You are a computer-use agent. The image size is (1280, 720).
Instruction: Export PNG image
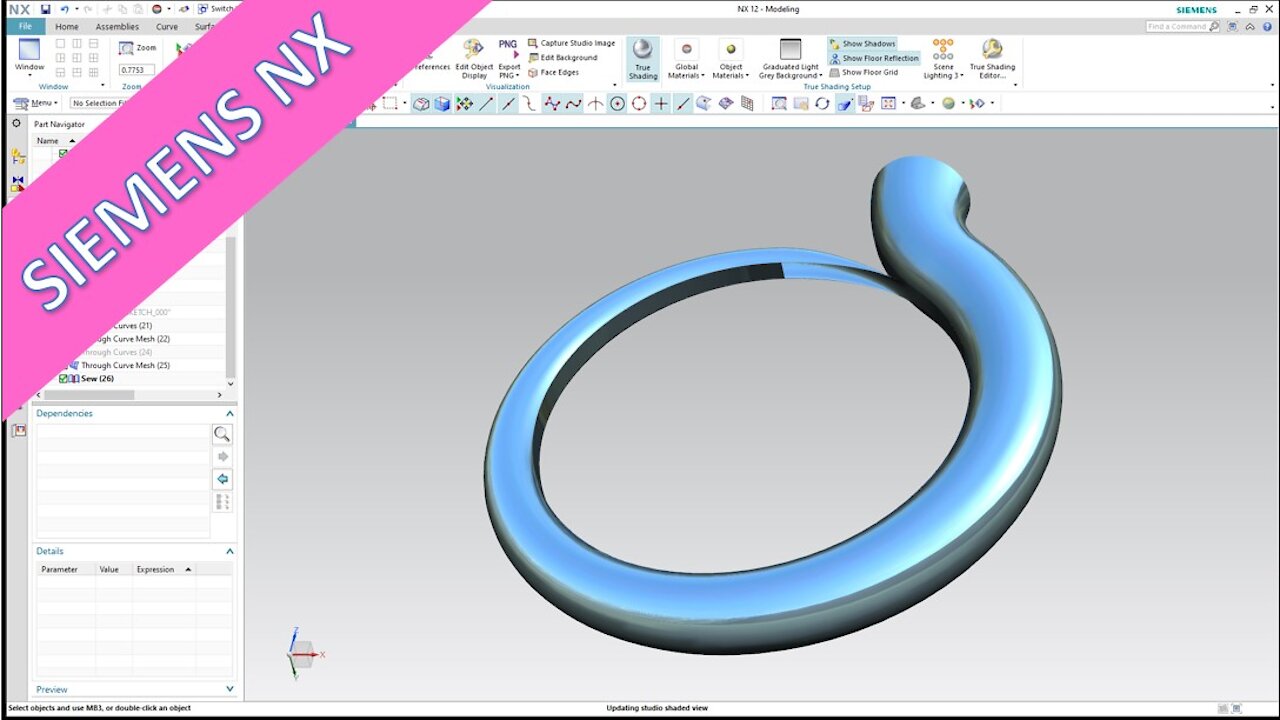point(509,59)
